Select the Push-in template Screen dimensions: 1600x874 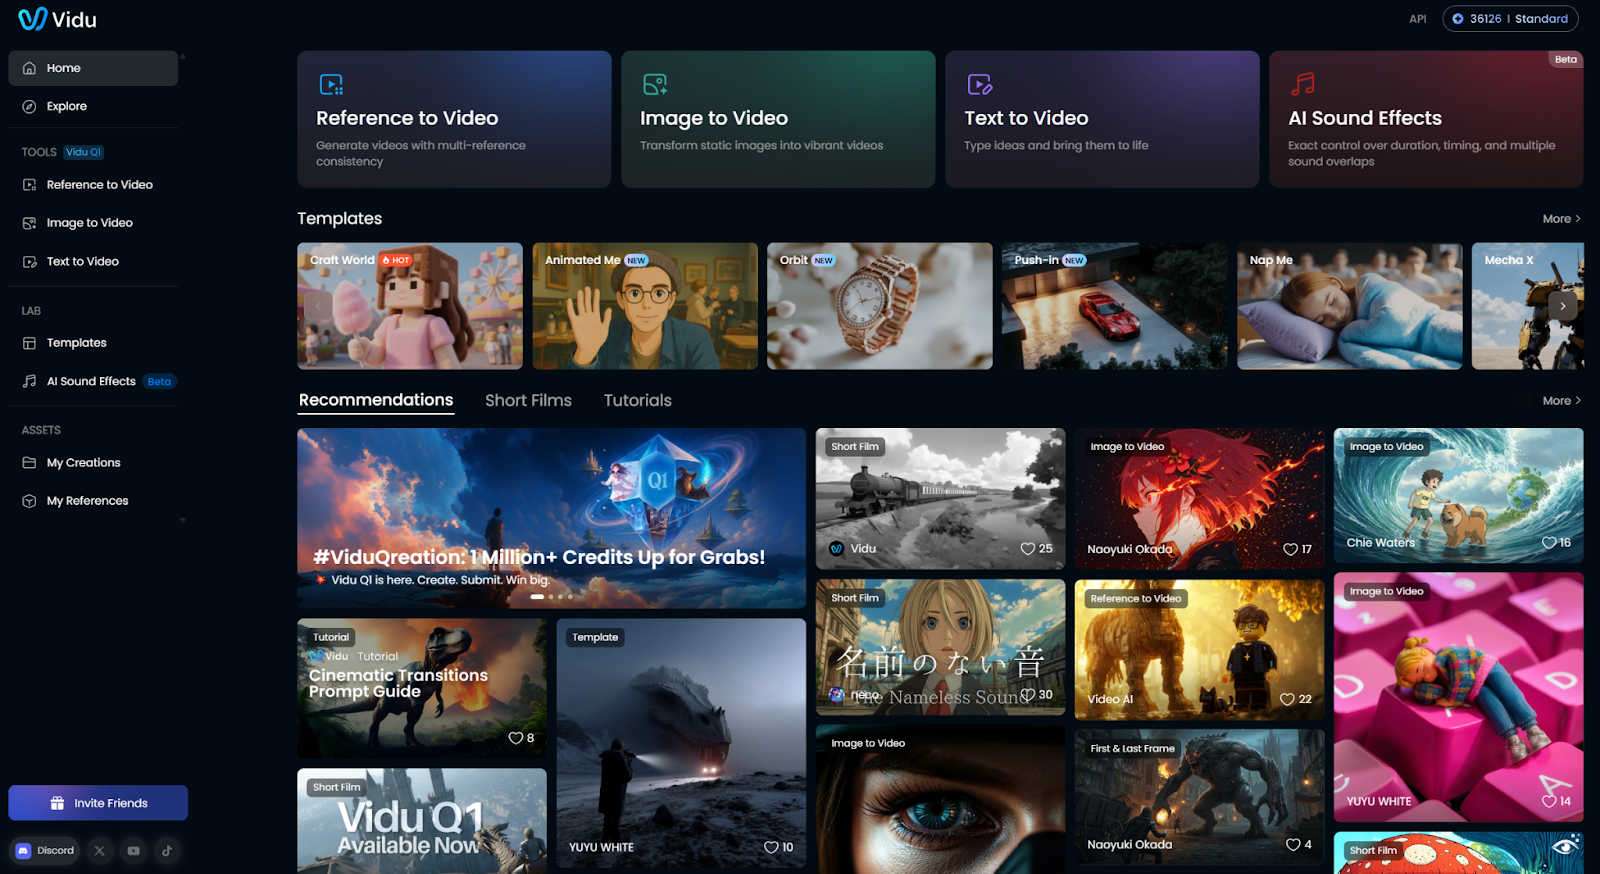pyautogui.click(x=1115, y=306)
